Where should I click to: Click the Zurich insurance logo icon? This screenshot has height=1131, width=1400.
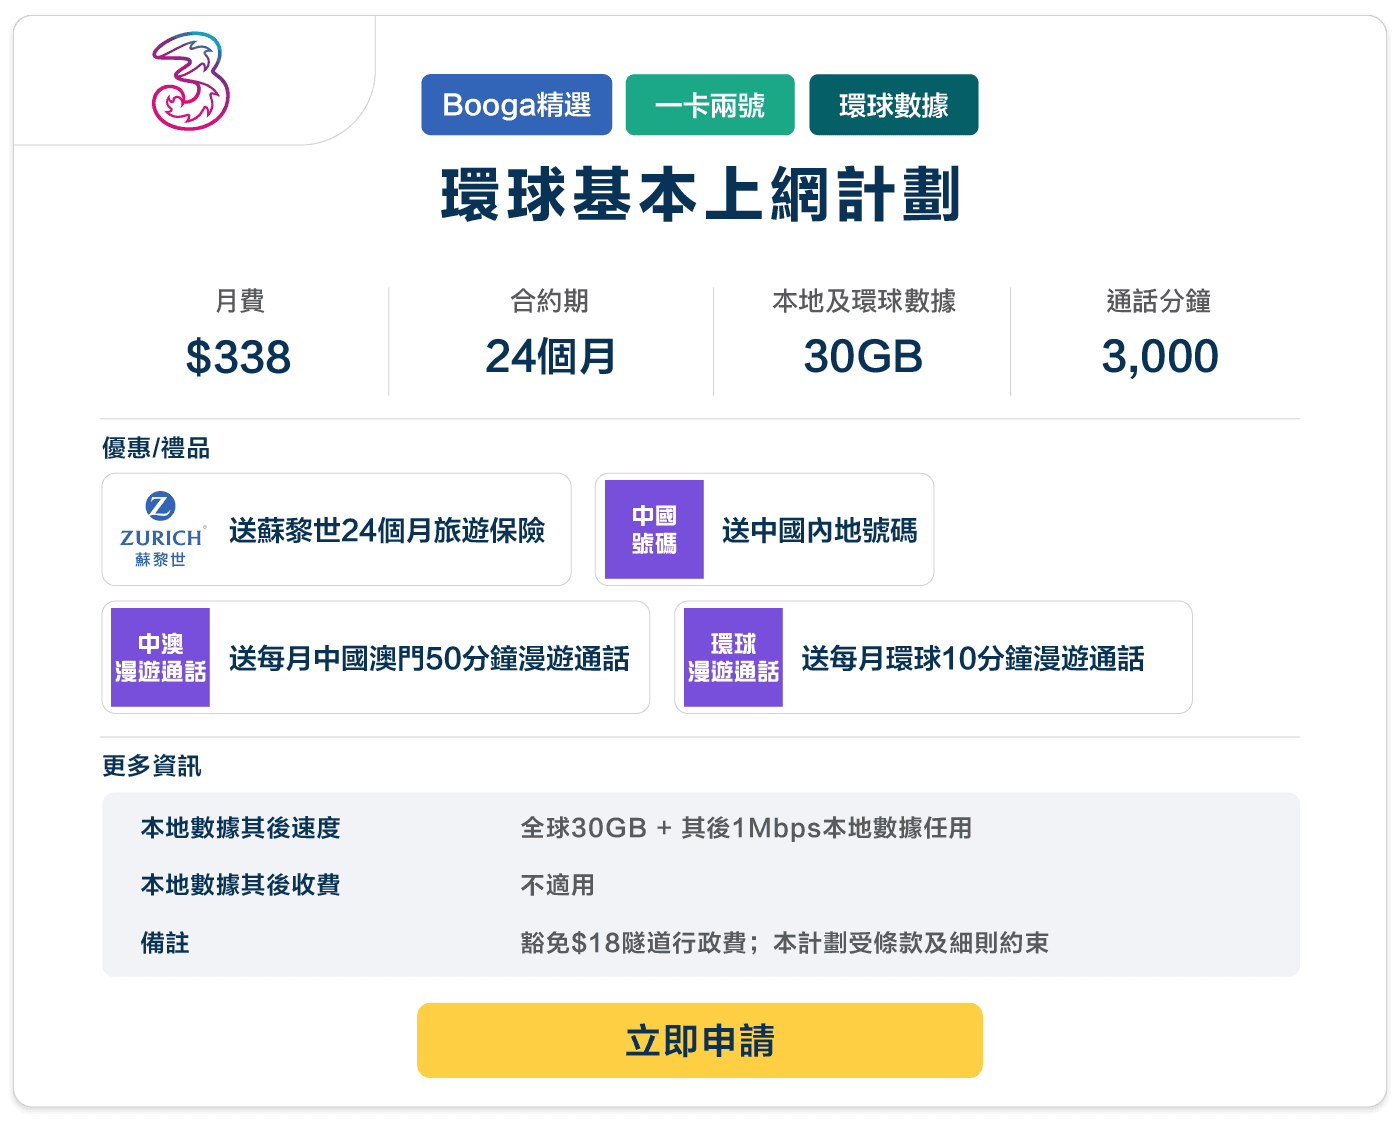[161, 529]
